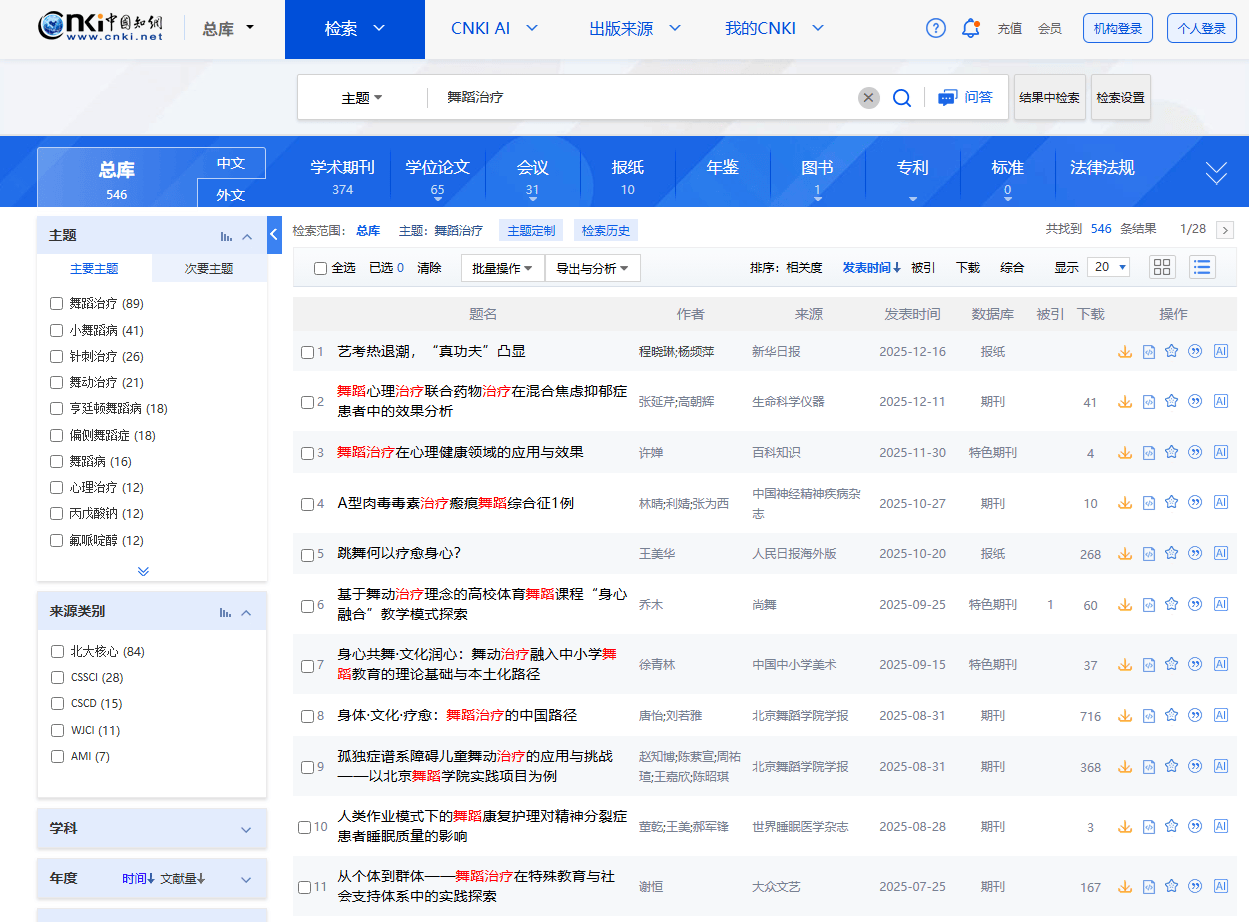Viewport: 1249px width, 922px height.
Task: Favorite the article 身体·文化·疗愈 using star icon
Action: (x=1171, y=715)
